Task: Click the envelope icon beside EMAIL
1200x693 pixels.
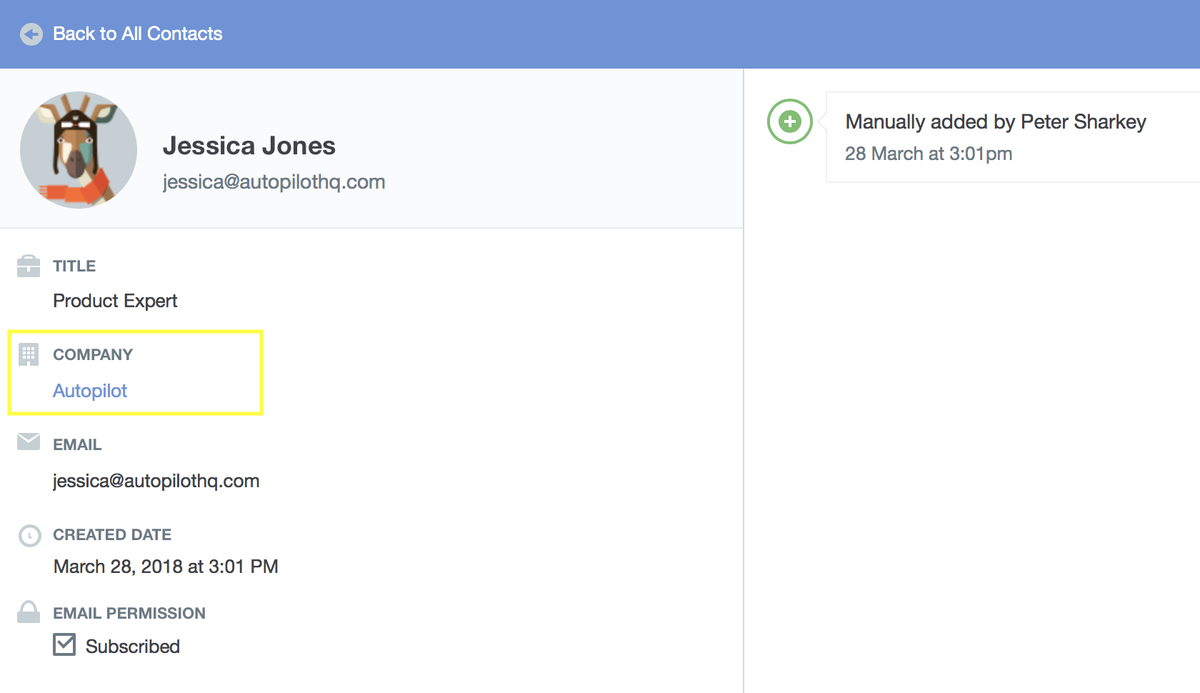Action: point(28,443)
